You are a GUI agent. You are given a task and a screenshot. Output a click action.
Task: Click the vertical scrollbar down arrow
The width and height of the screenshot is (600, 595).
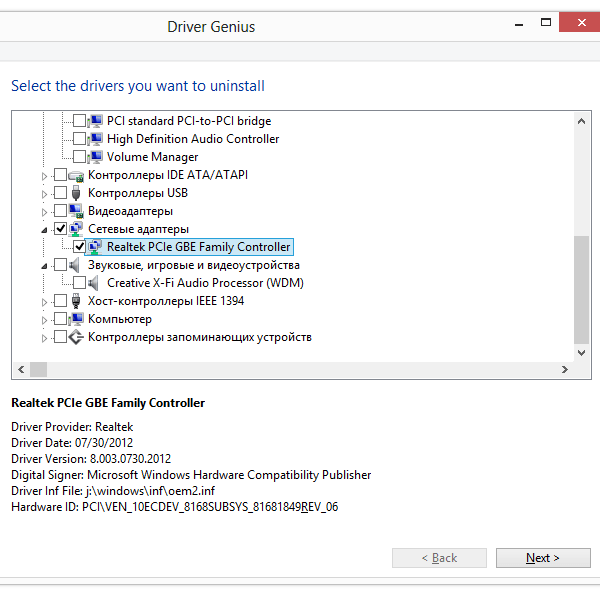[581, 353]
